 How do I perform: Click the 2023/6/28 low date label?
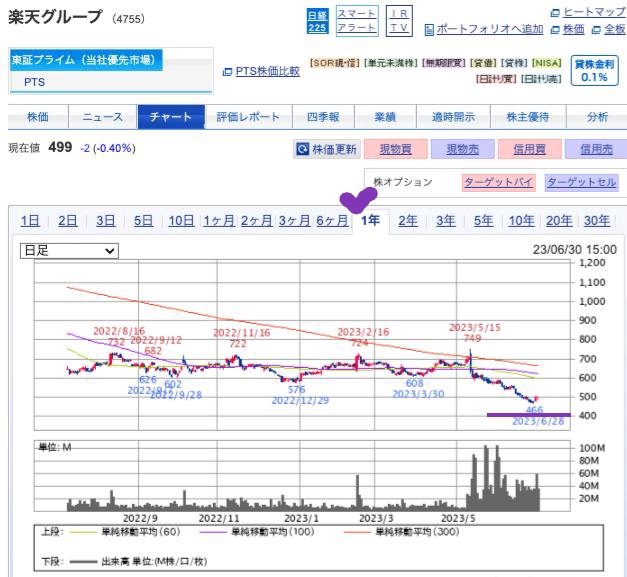(538, 421)
